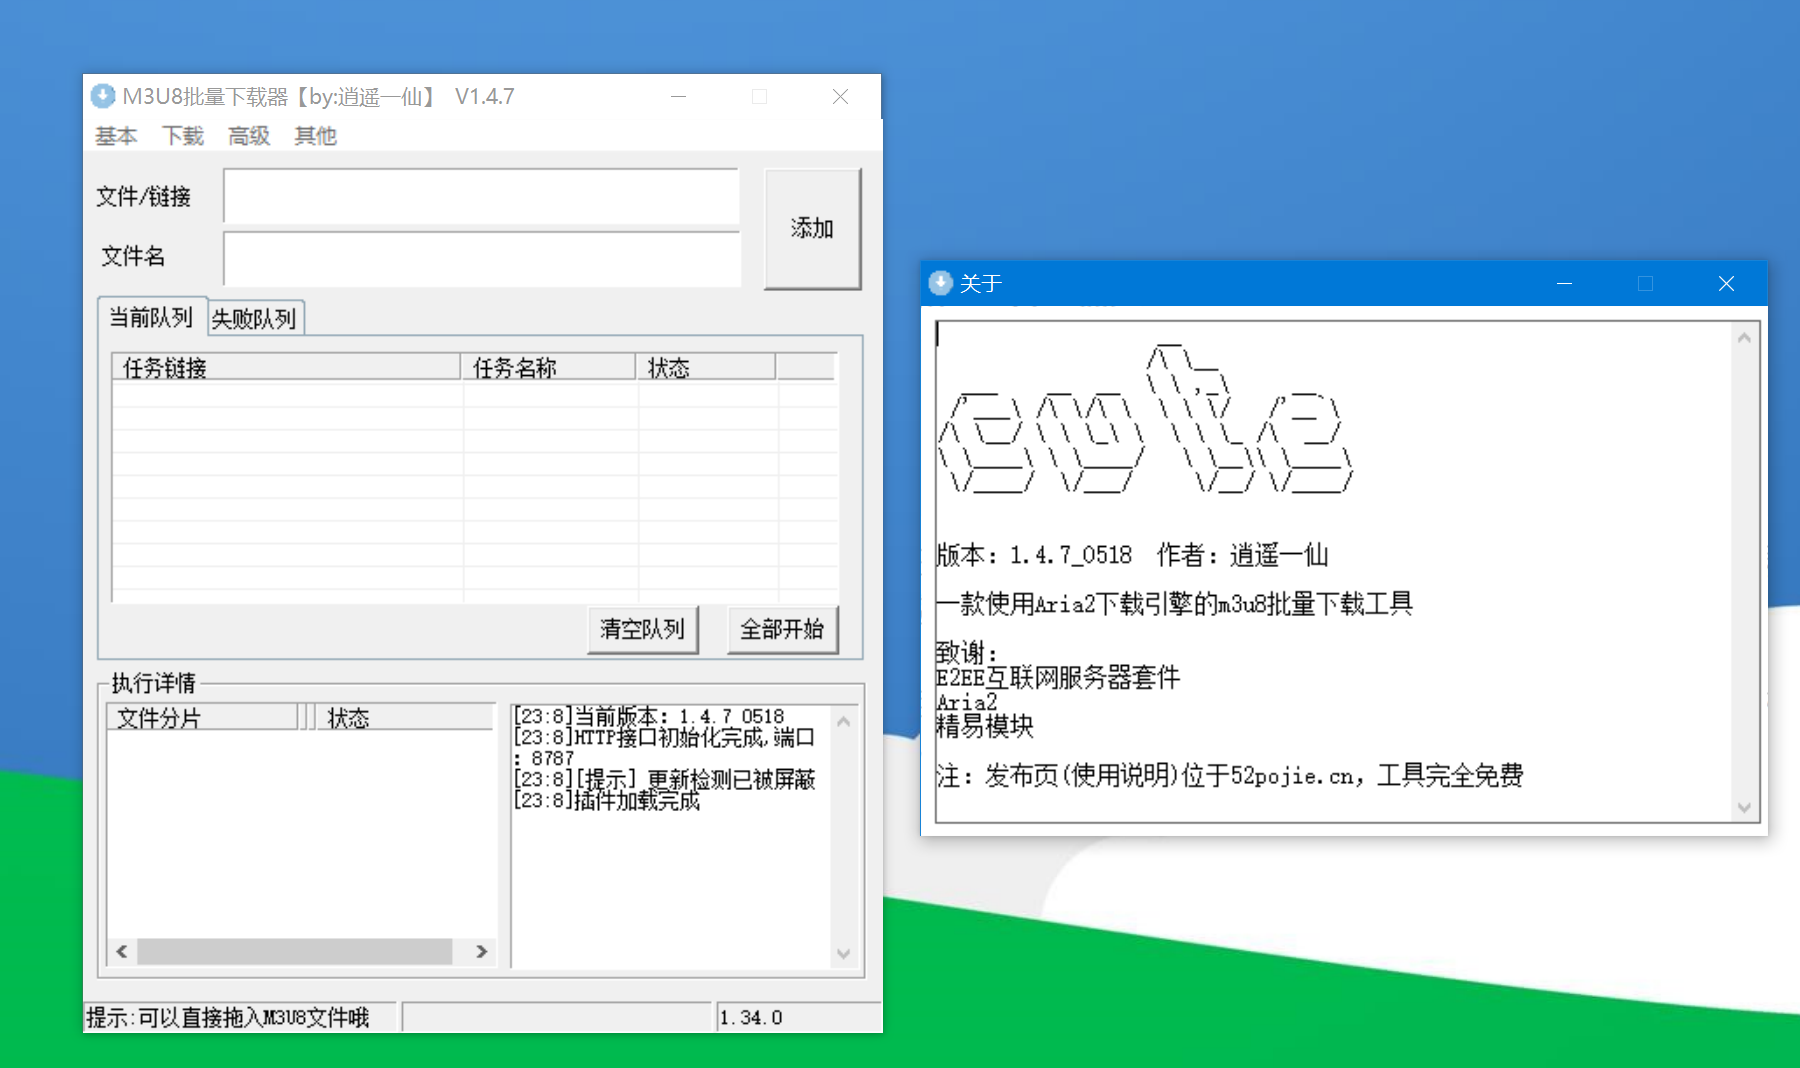Image resolution: width=1800 pixels, height=1068 pixels.
Task: Click the 状态 header in 执行详情 panel
Action: (x=404, y=718)
